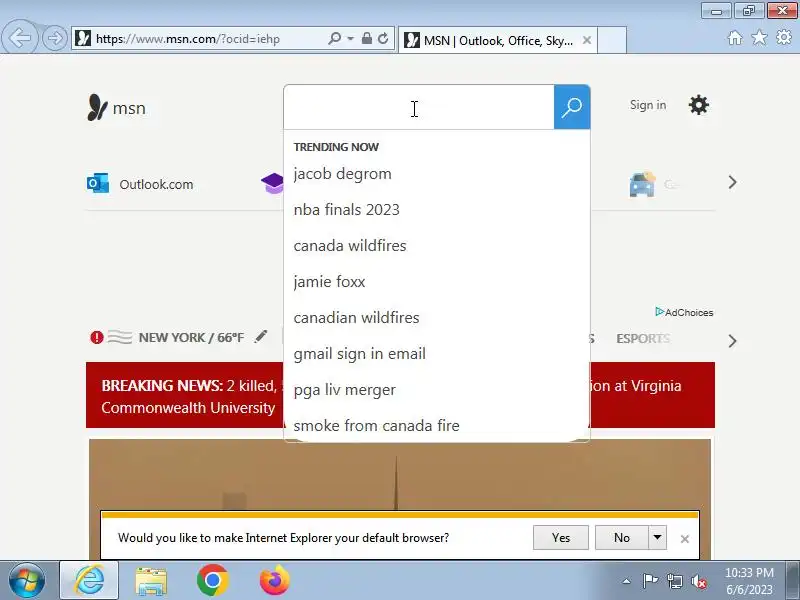
Task: Open Internet Explorer Tools gear icon
Action: [x=784, y=37]
